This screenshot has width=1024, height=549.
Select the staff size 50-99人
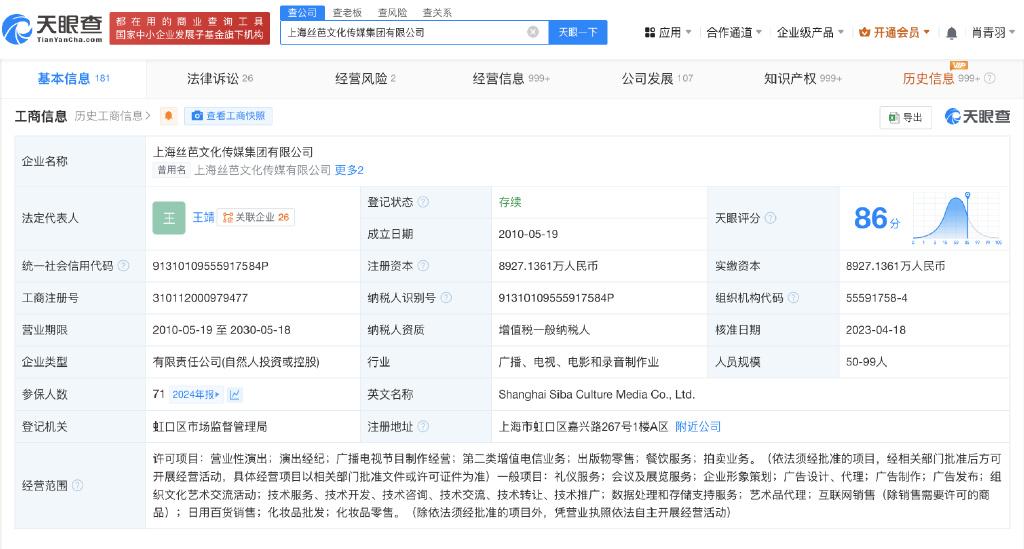[867, 362]
